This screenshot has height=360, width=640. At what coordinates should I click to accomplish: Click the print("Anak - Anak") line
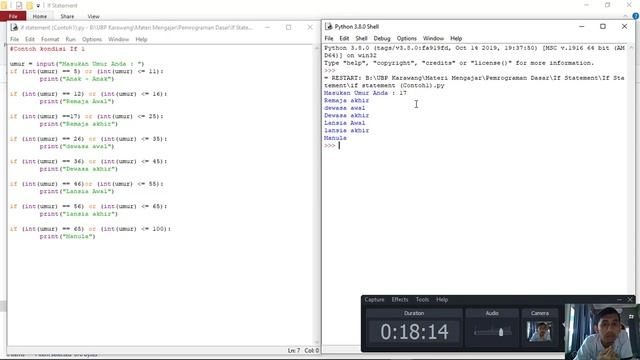(77, 79)
